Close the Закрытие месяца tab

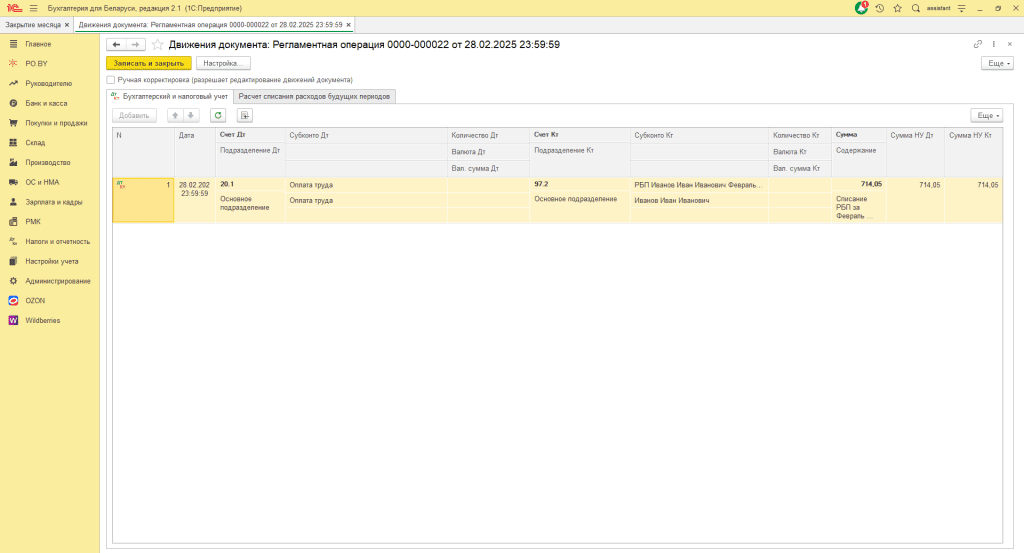[x=69, y=24]
